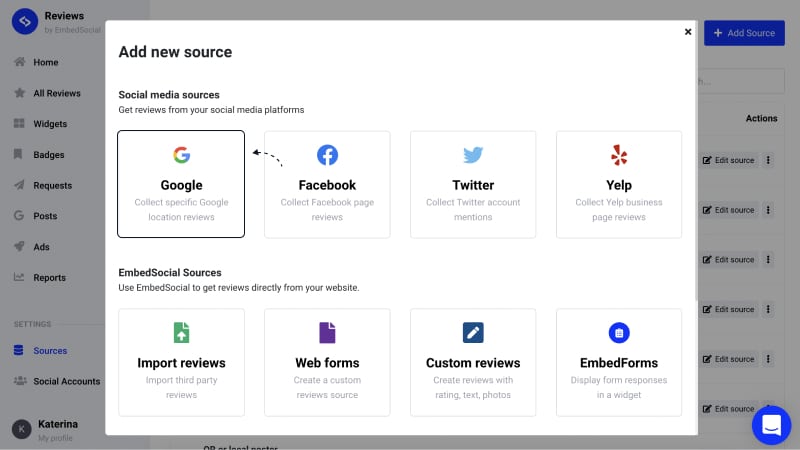Close the Add new source dialog
Viewport: 800px width, 450px height.
(x=688, y=32)
